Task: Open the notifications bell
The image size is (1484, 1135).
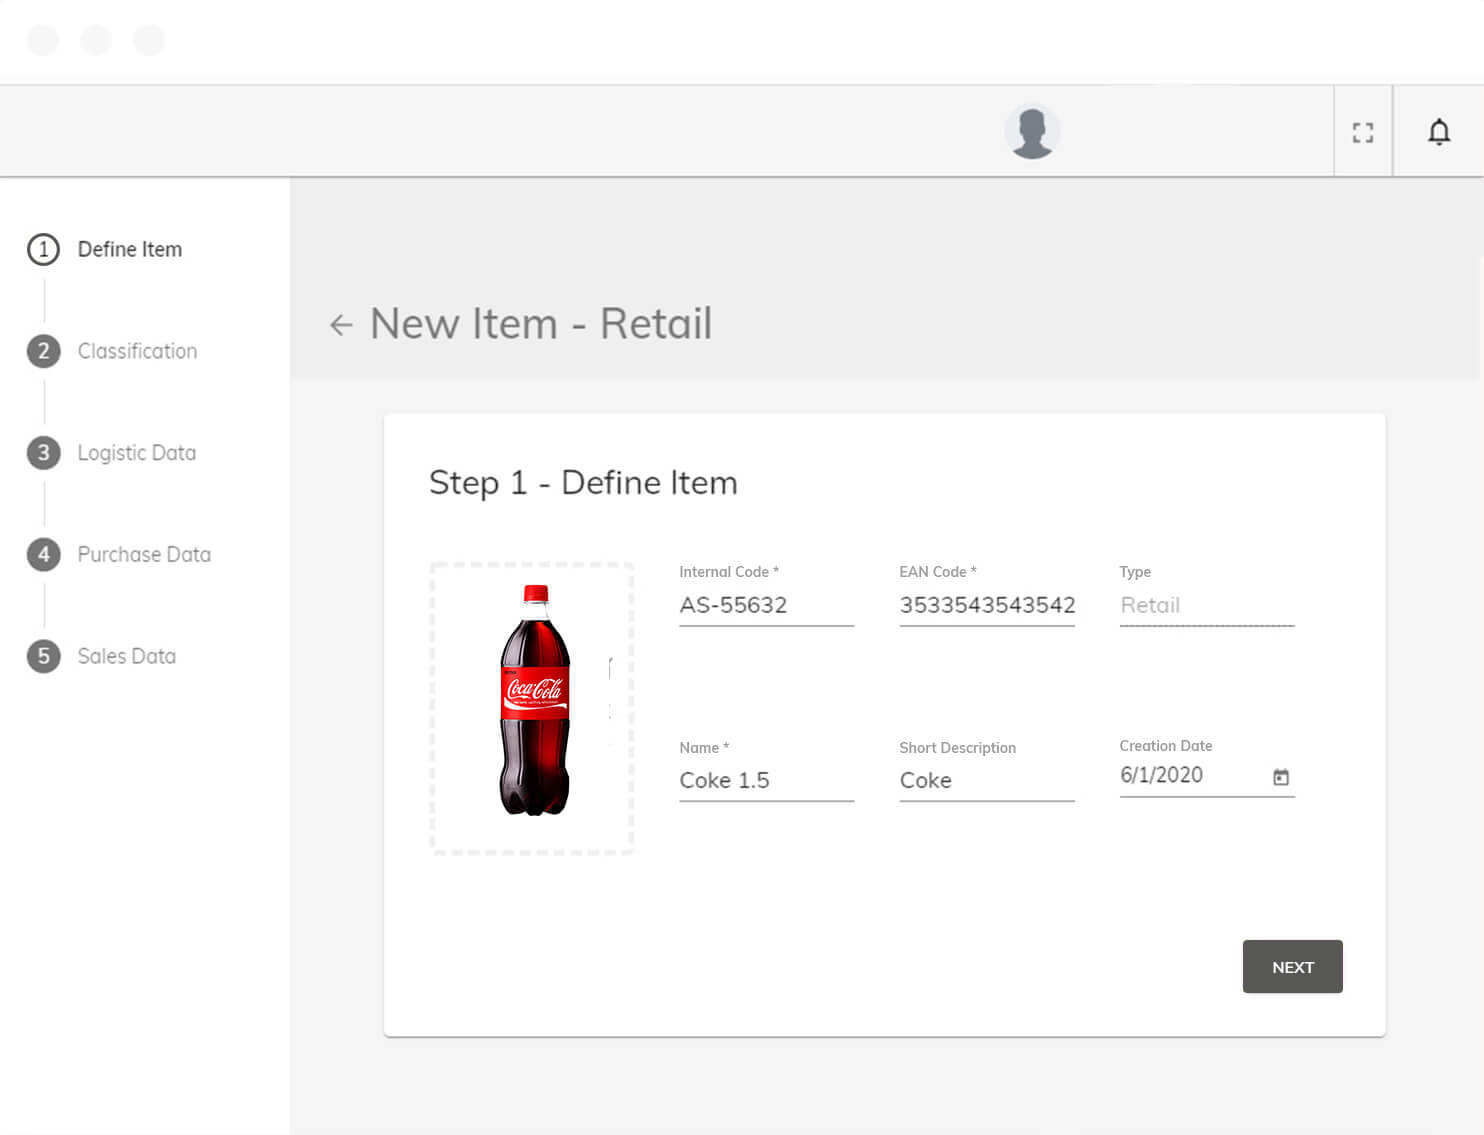Action: (x=1439, y=132)
